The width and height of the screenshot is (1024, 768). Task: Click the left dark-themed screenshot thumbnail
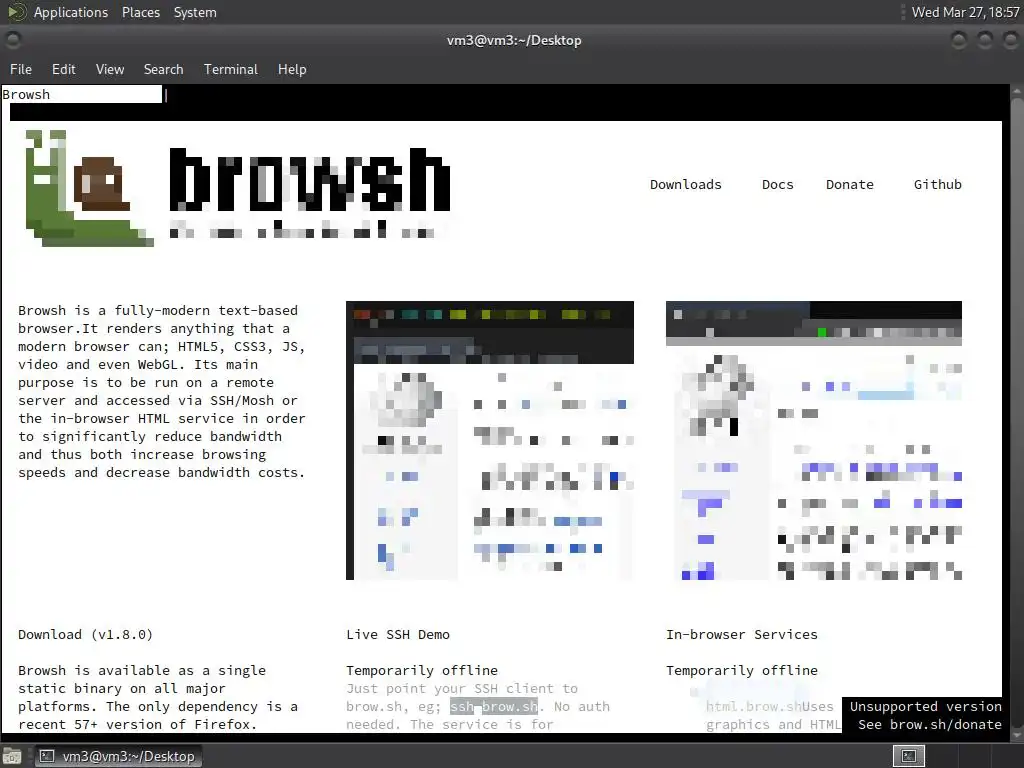[490, 440]
